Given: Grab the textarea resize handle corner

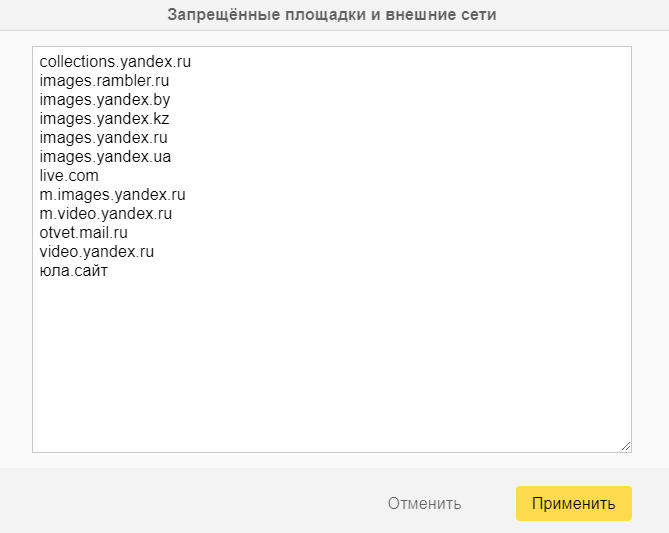Looking at the screenshot, I should (x=626, y=446).
